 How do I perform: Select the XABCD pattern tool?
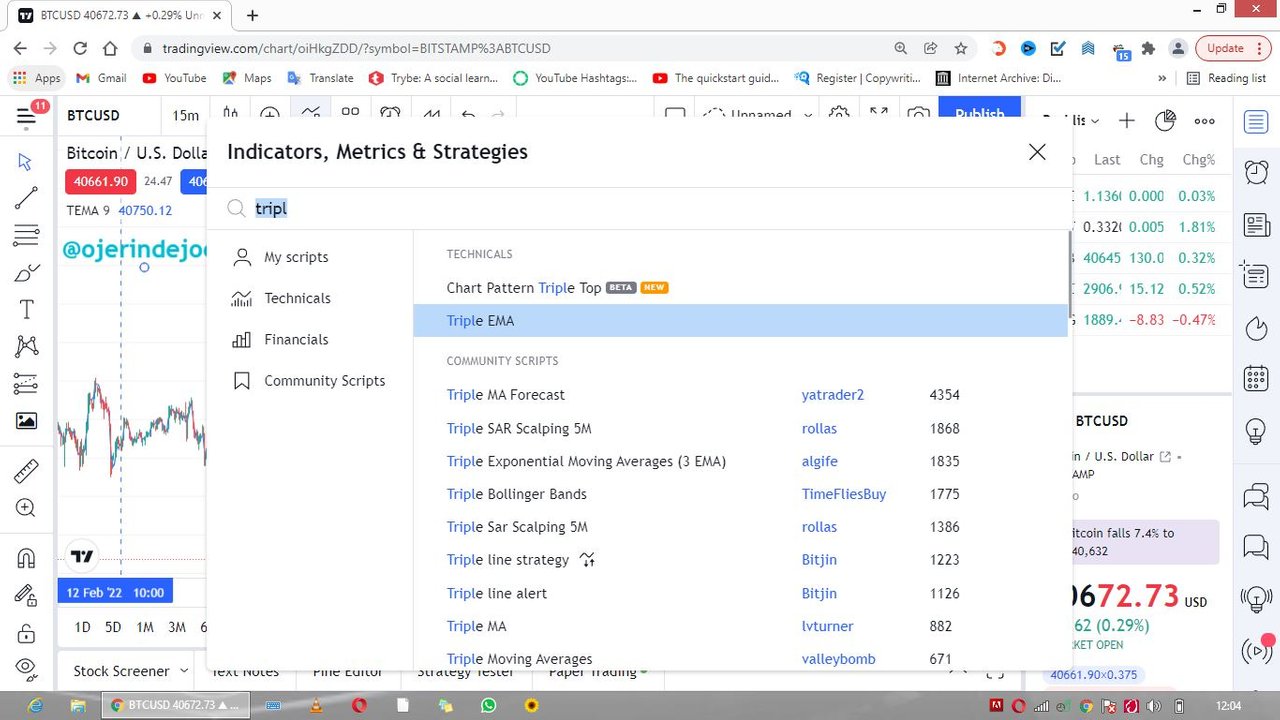pos(26,347)
